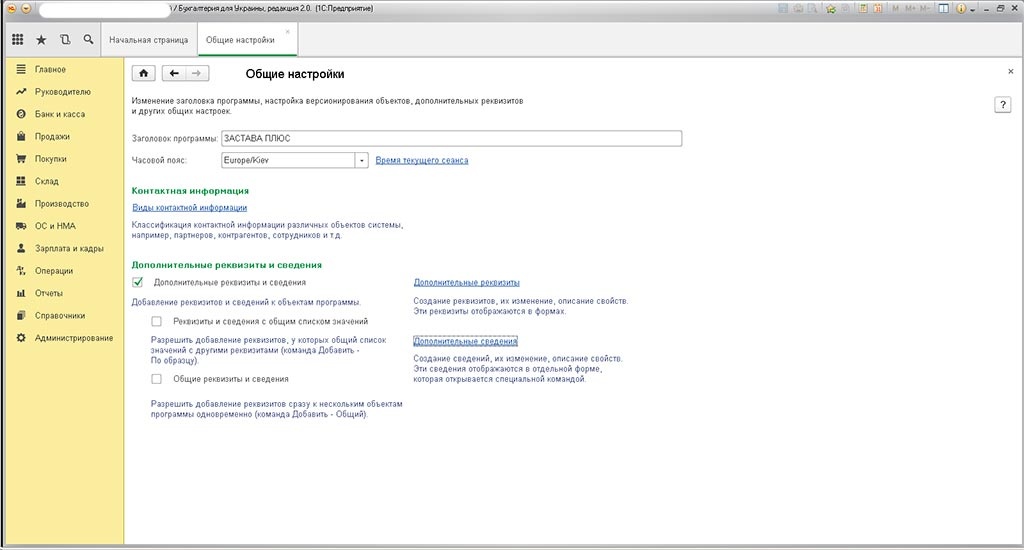Open help with the question mark button
1024x550 pixels.
pos(1003,105)
